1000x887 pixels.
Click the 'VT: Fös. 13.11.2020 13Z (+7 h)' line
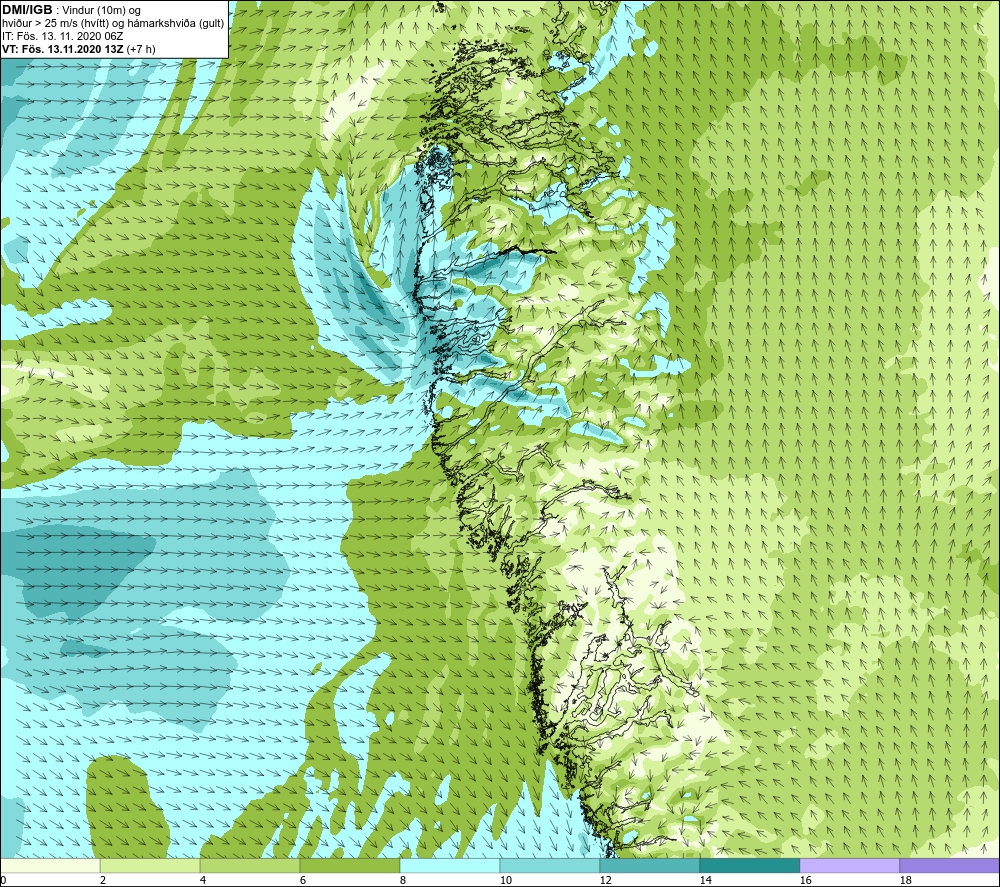coord(79,49)
